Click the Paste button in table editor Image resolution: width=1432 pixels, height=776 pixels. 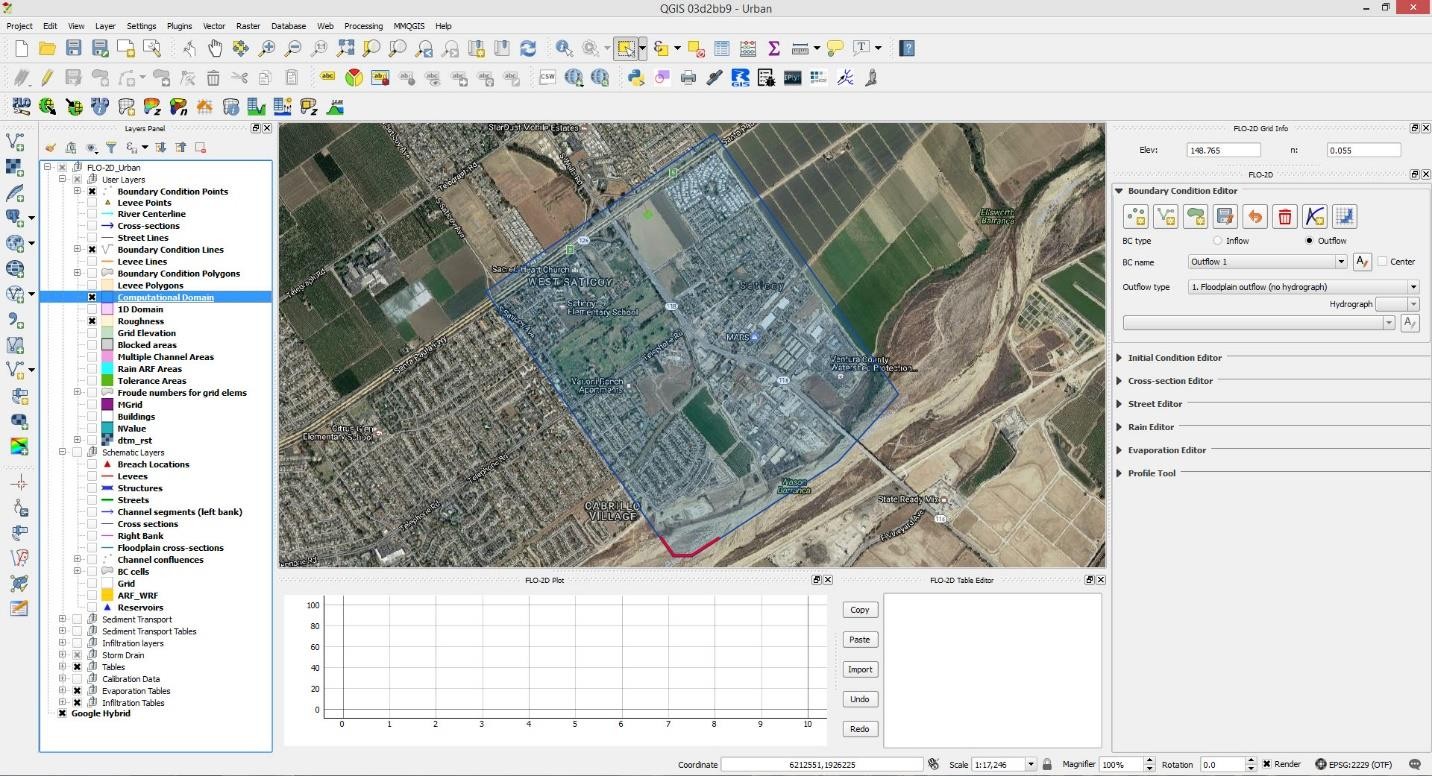point(859,640)
